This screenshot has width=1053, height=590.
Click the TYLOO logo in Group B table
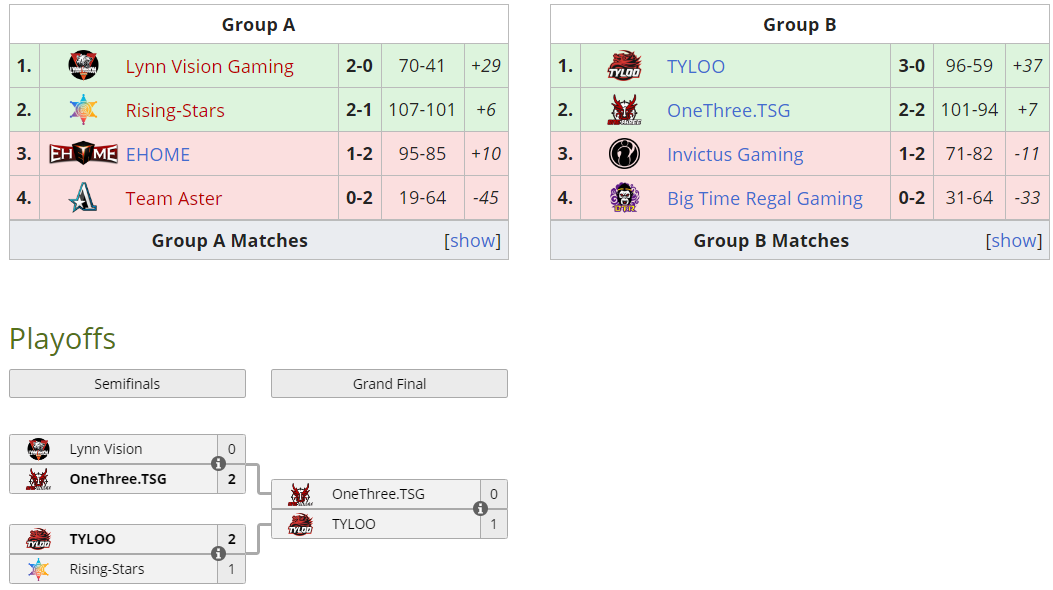click(x=624, y=66)
